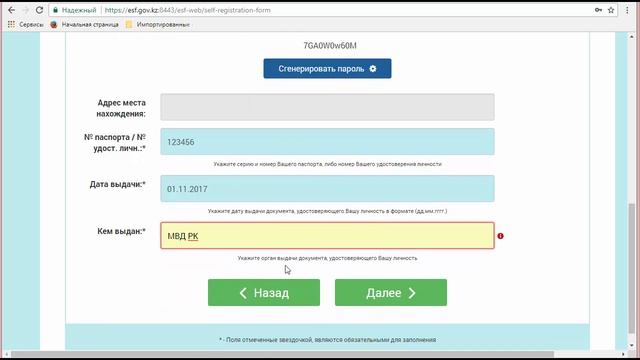This screenshot has height=360, width=640.
Task: Select generated password text 7GA0W0w60M
Action: point(330,45)
